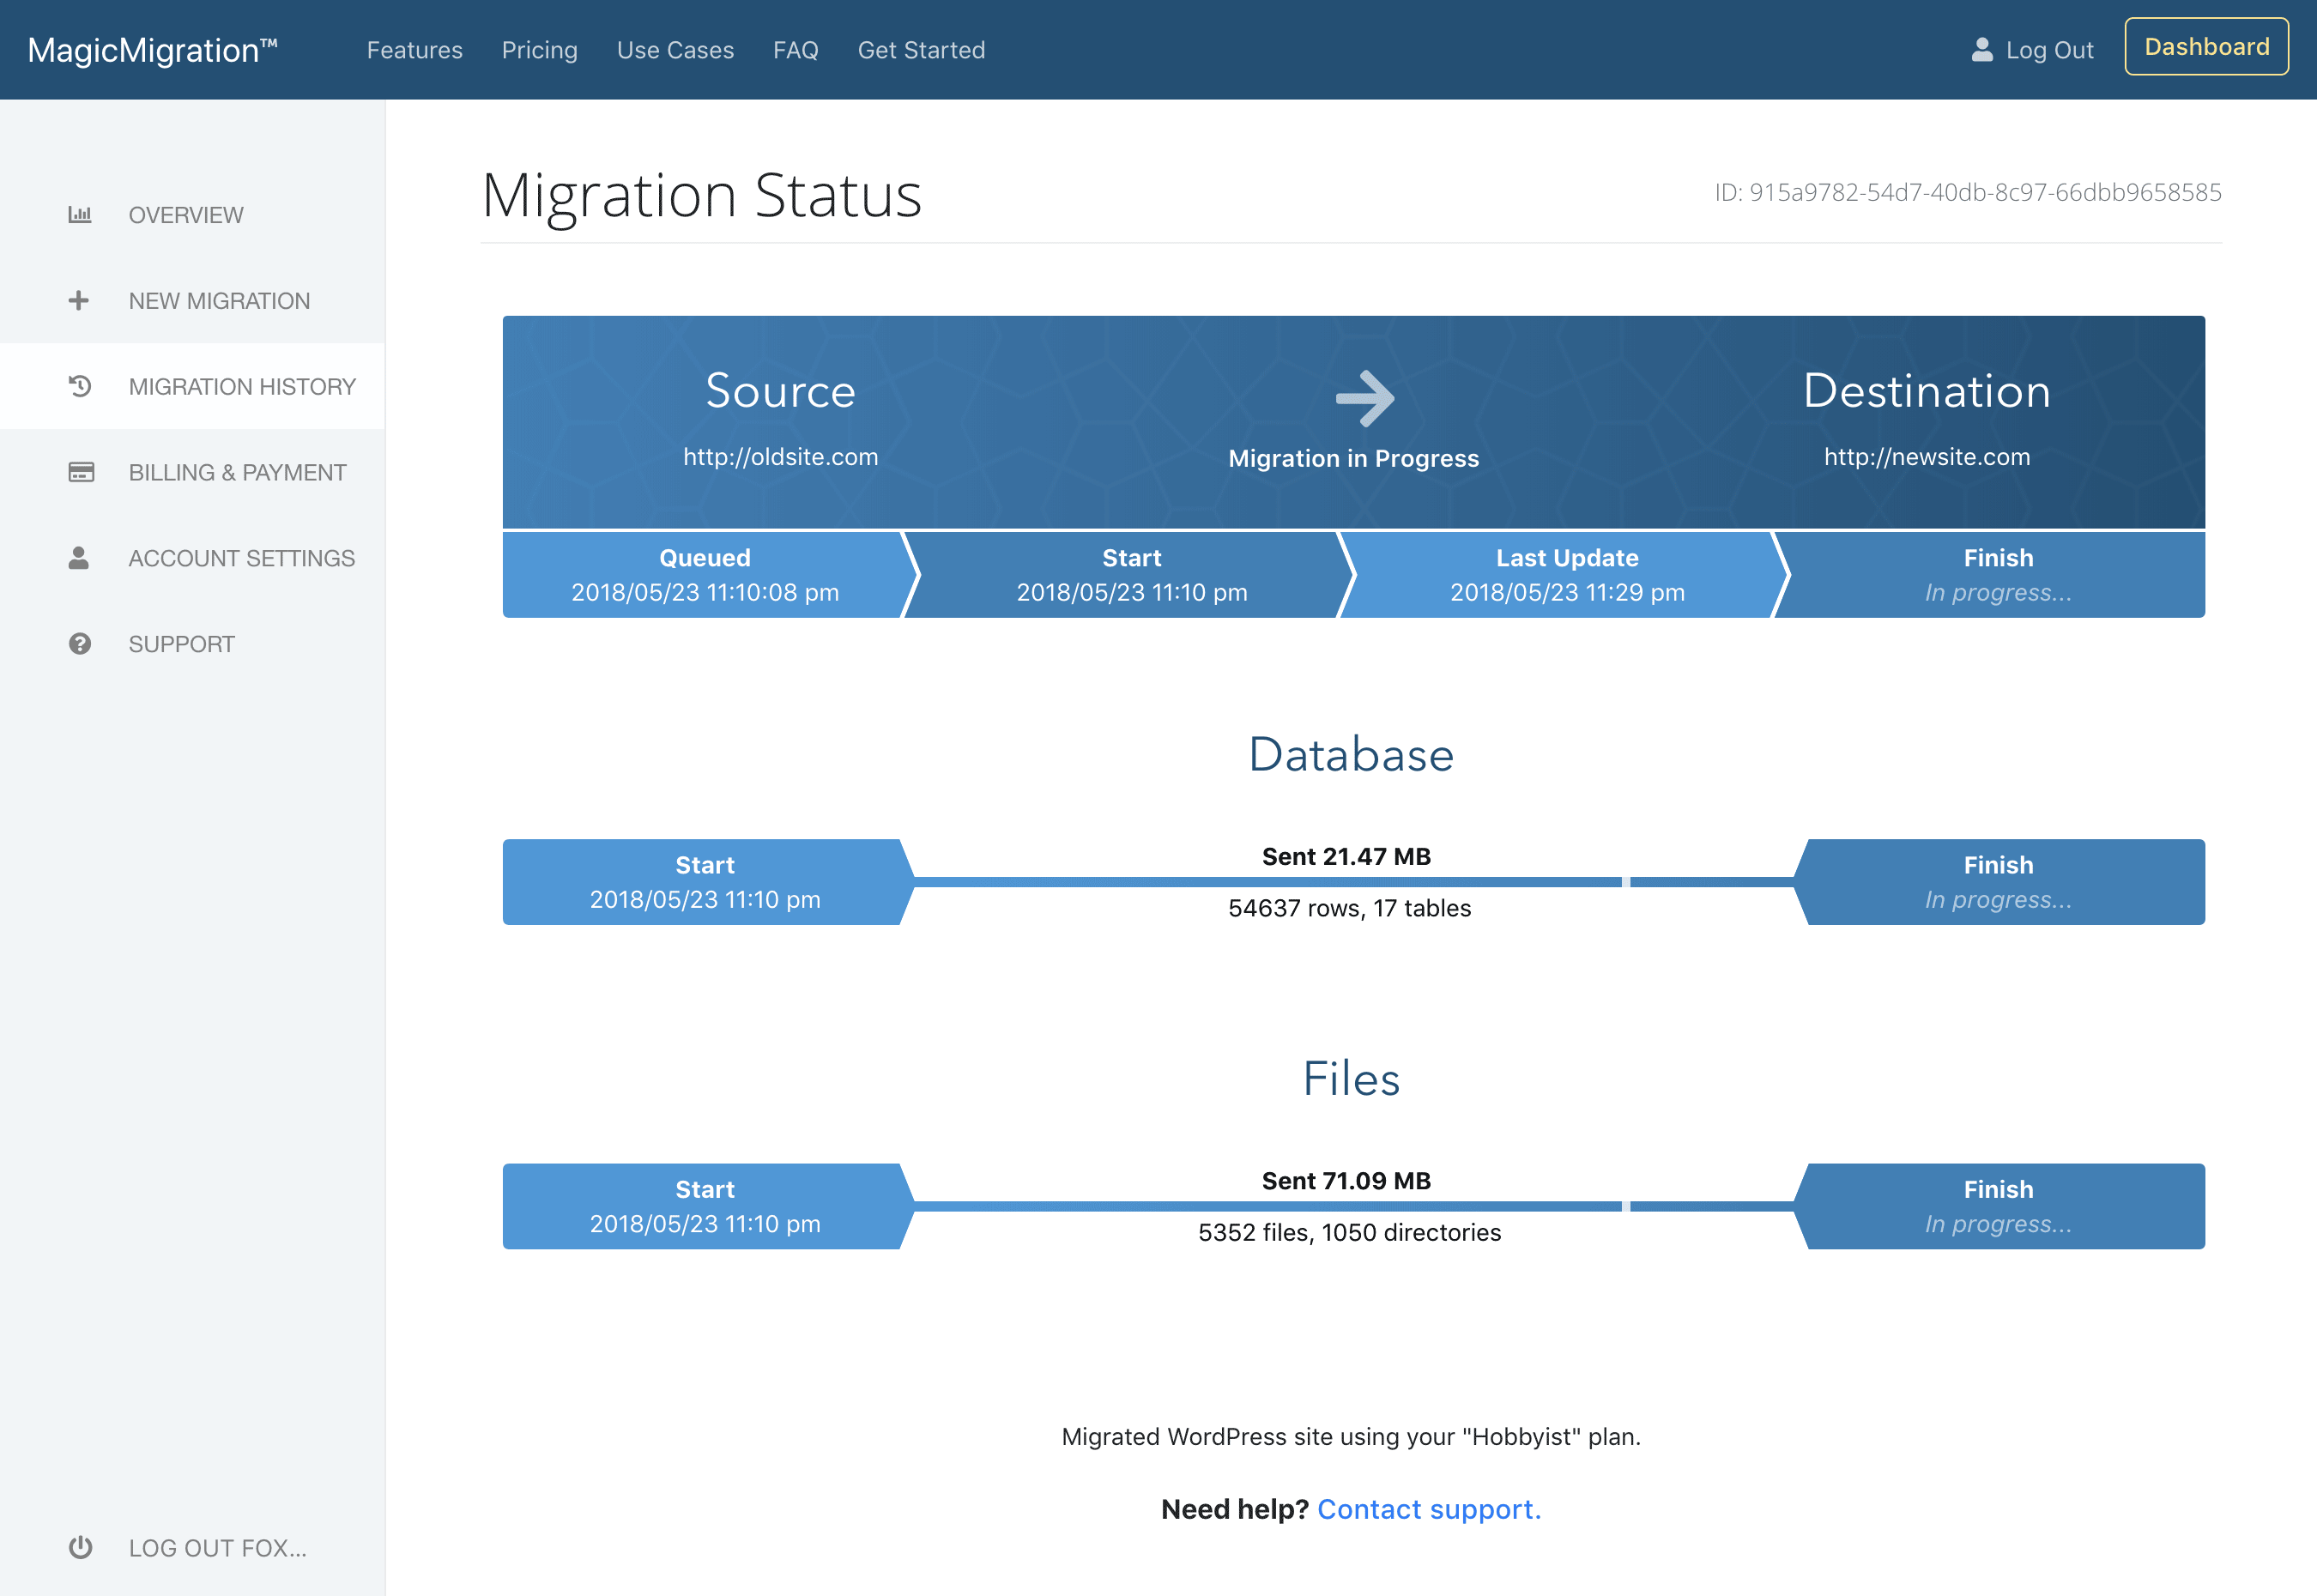Screen dimensions: 2317x1596
Task: Click the Billing & Payment card icon
Action: [x=81, y=472]
